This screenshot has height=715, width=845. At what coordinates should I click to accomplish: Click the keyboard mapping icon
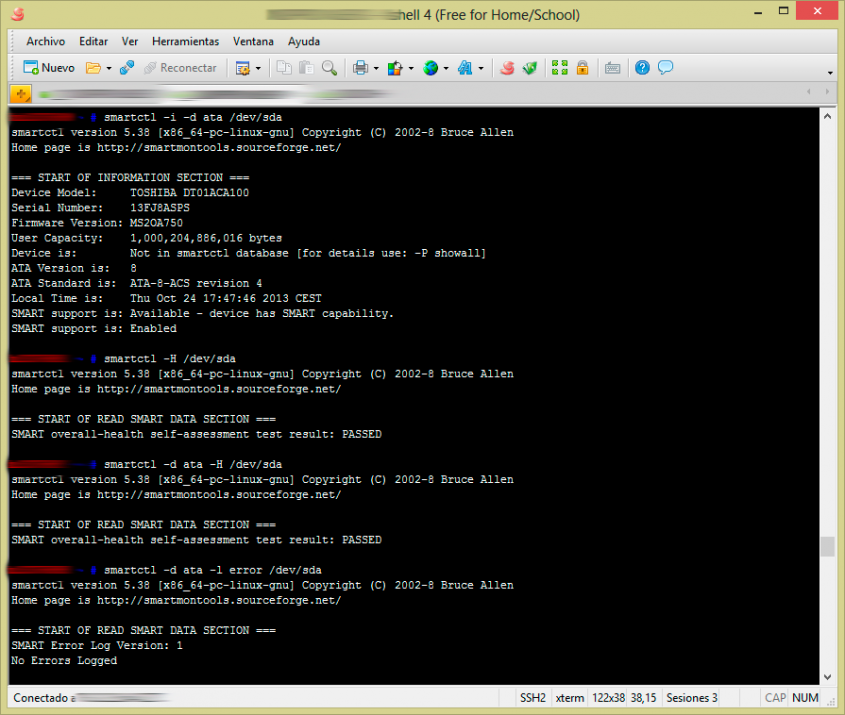(x=613, y=68)
